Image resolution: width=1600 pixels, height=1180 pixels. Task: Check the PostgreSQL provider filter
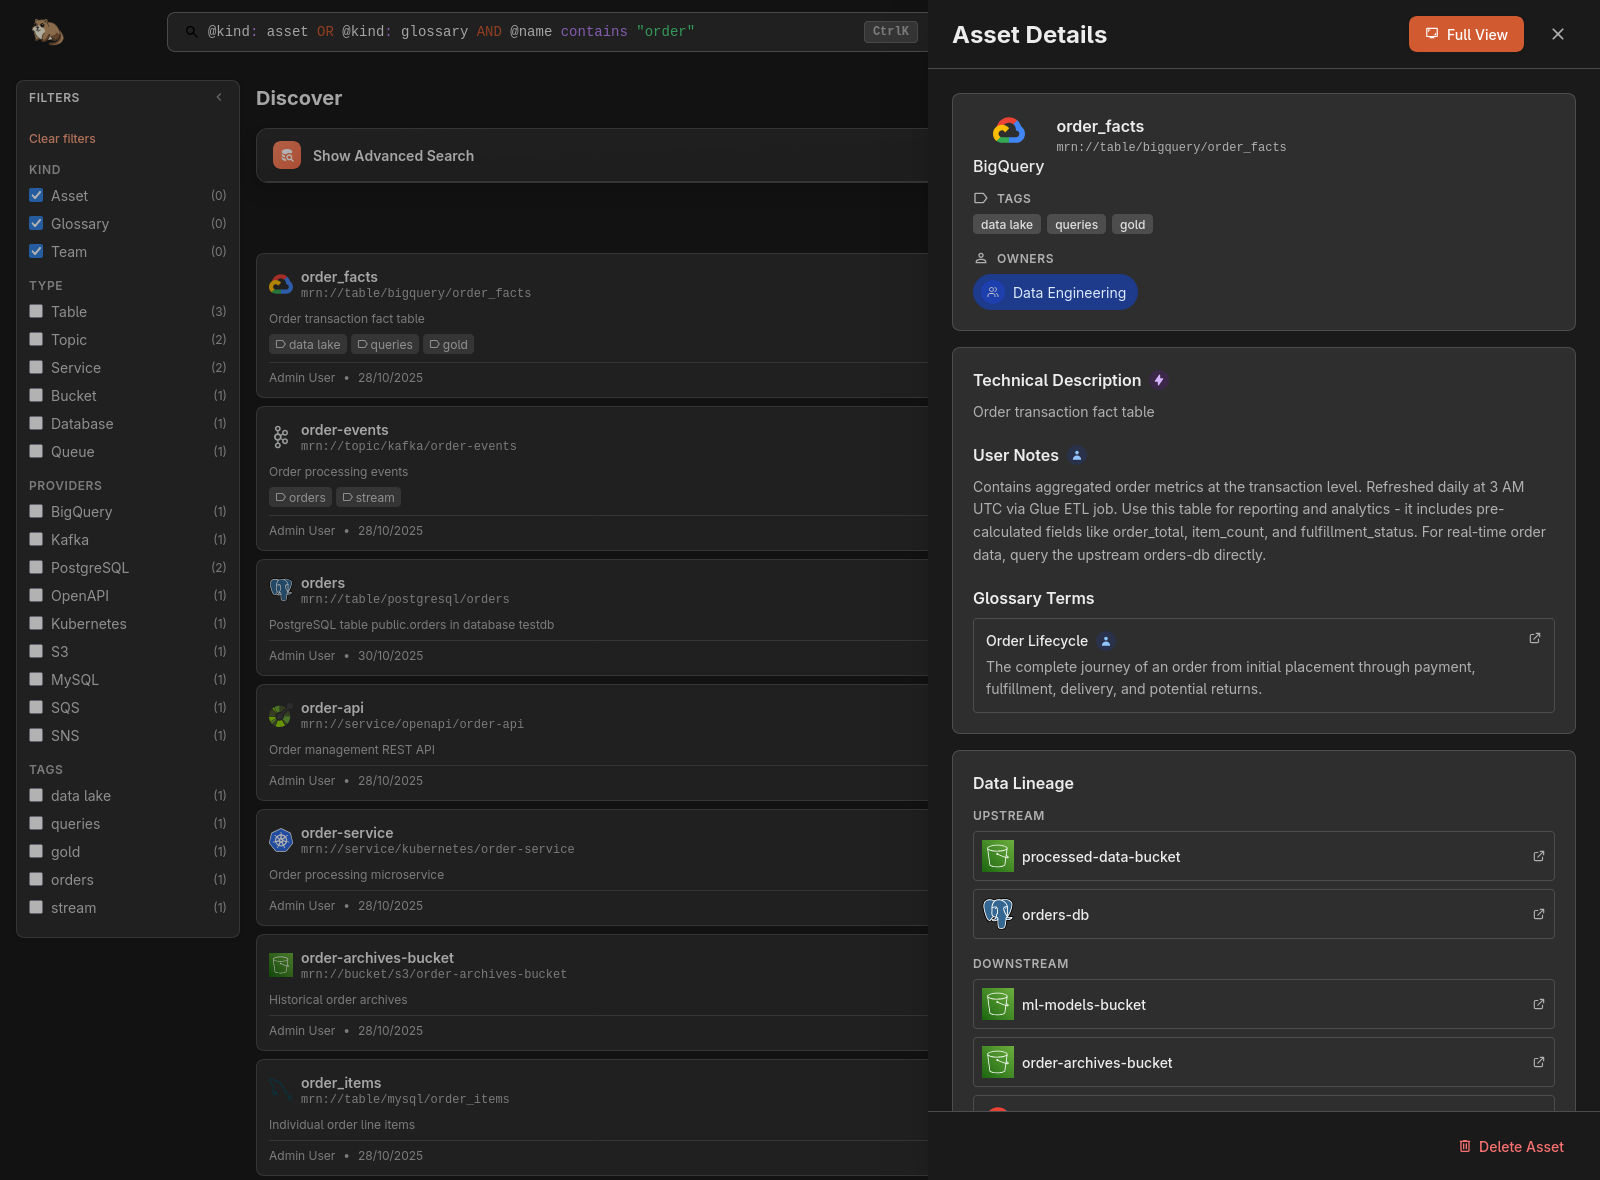37,568
